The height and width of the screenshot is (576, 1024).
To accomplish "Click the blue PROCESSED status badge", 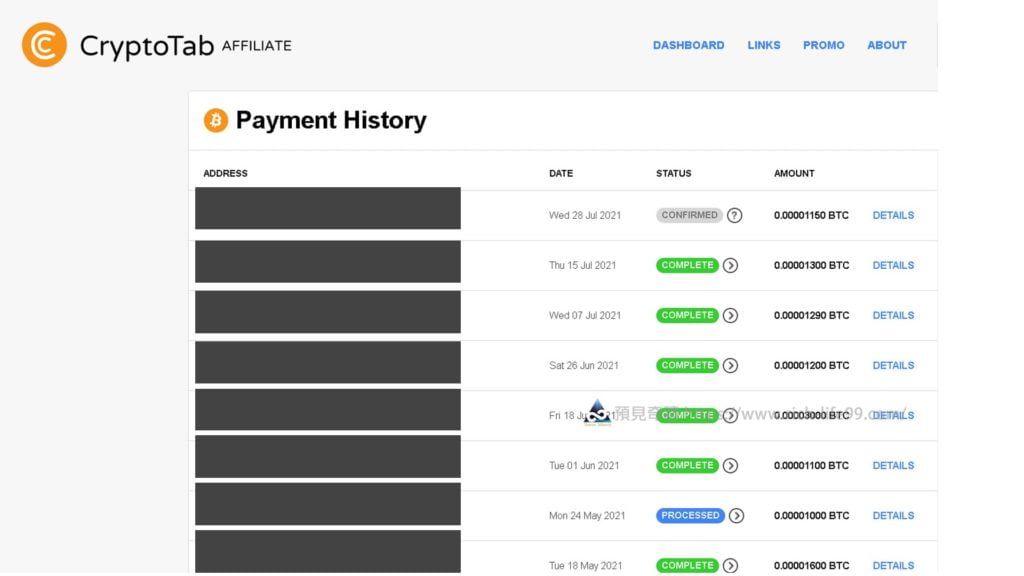I will pos(690,516).
